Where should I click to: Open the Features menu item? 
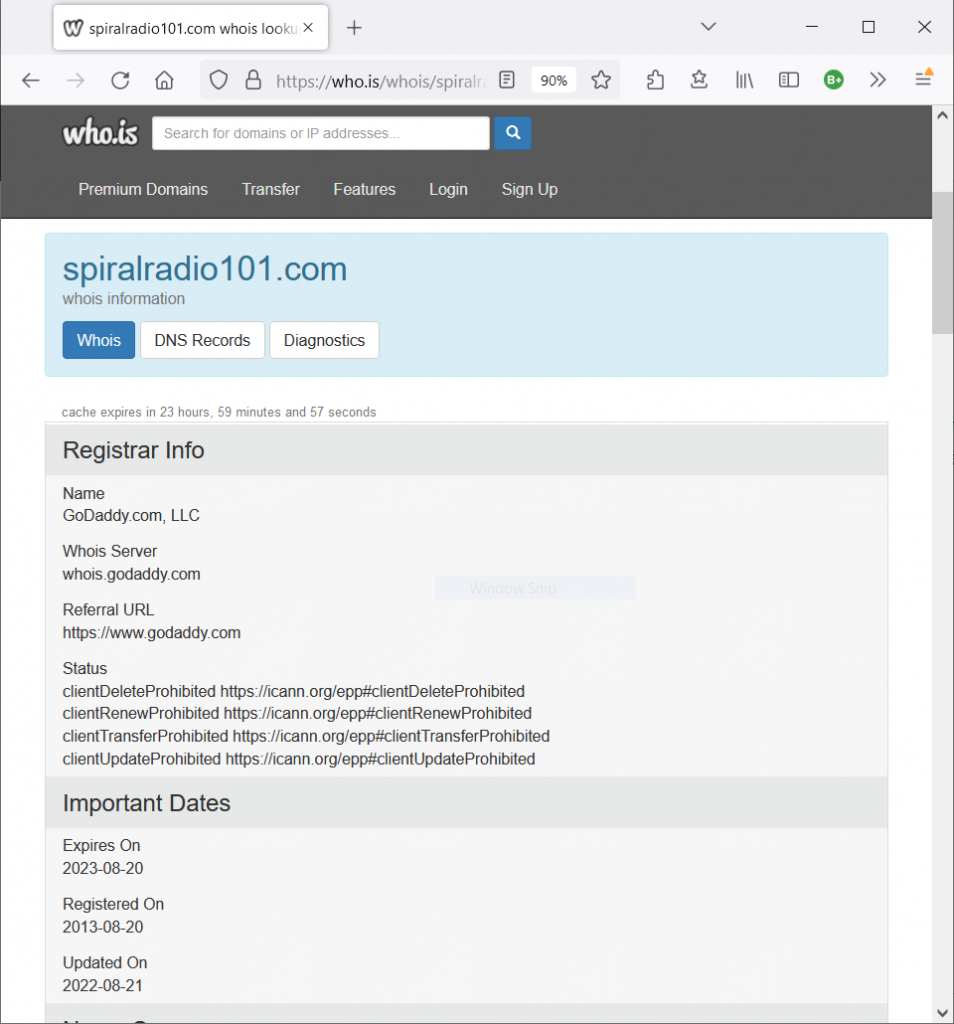364,189
